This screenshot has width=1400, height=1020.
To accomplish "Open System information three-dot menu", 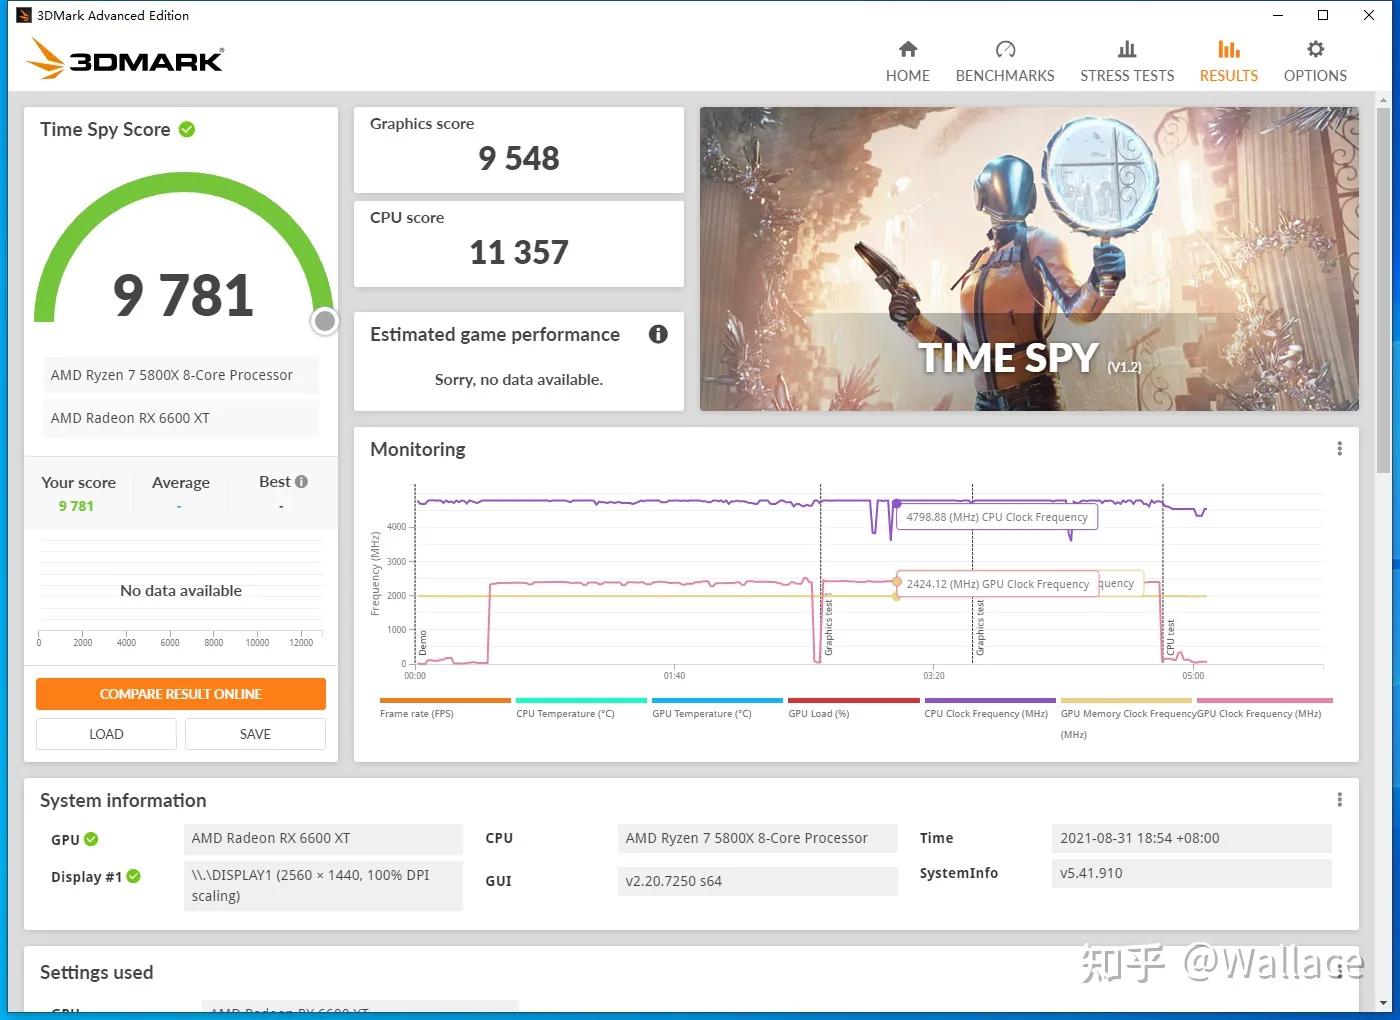I will click(1339, 800).
